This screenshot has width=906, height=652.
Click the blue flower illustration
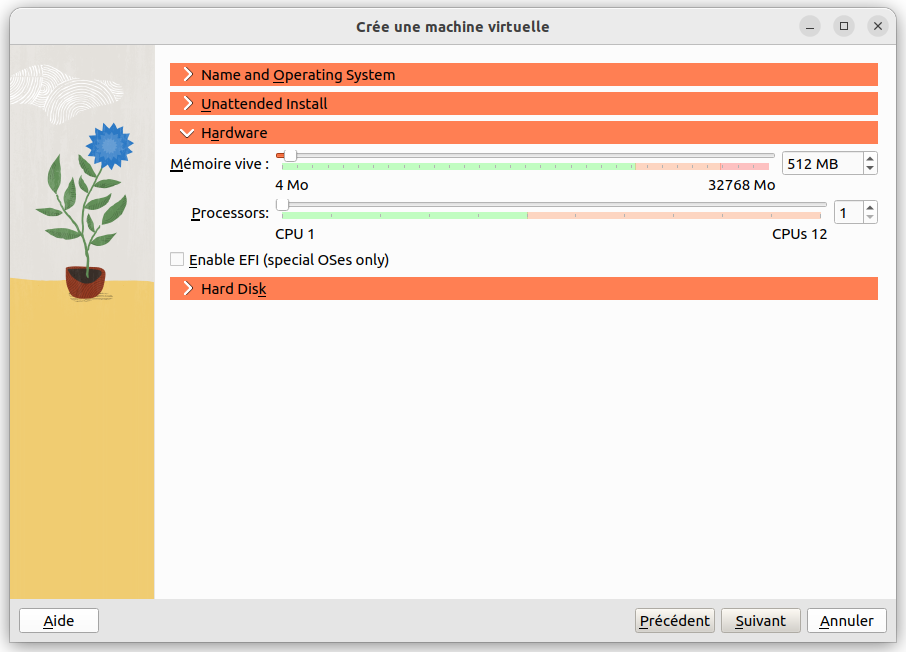click(x=108, y=147)
